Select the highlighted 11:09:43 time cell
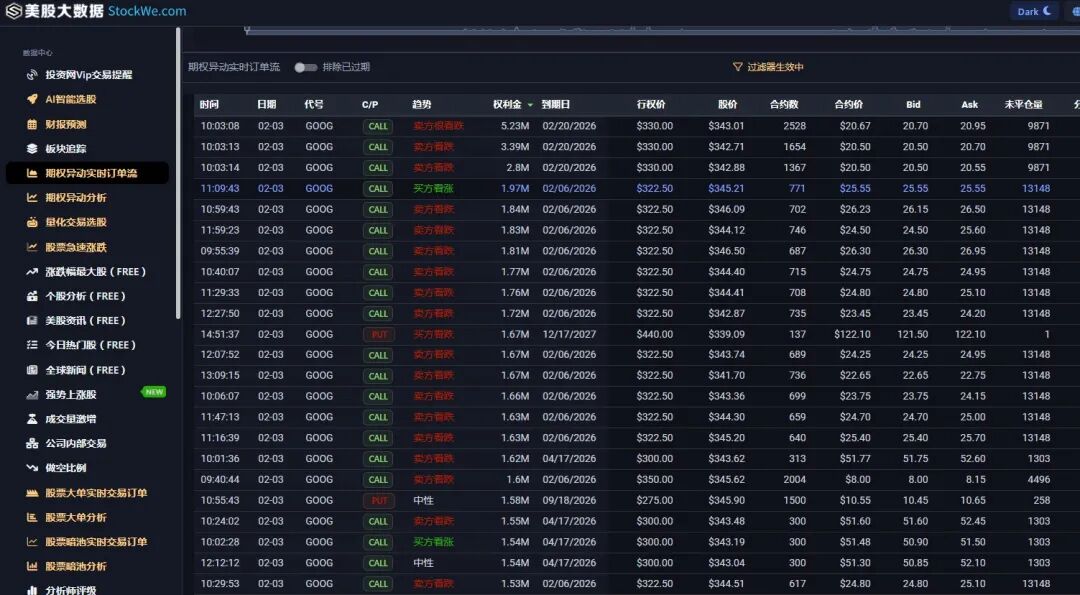 (x=220, y=188)
